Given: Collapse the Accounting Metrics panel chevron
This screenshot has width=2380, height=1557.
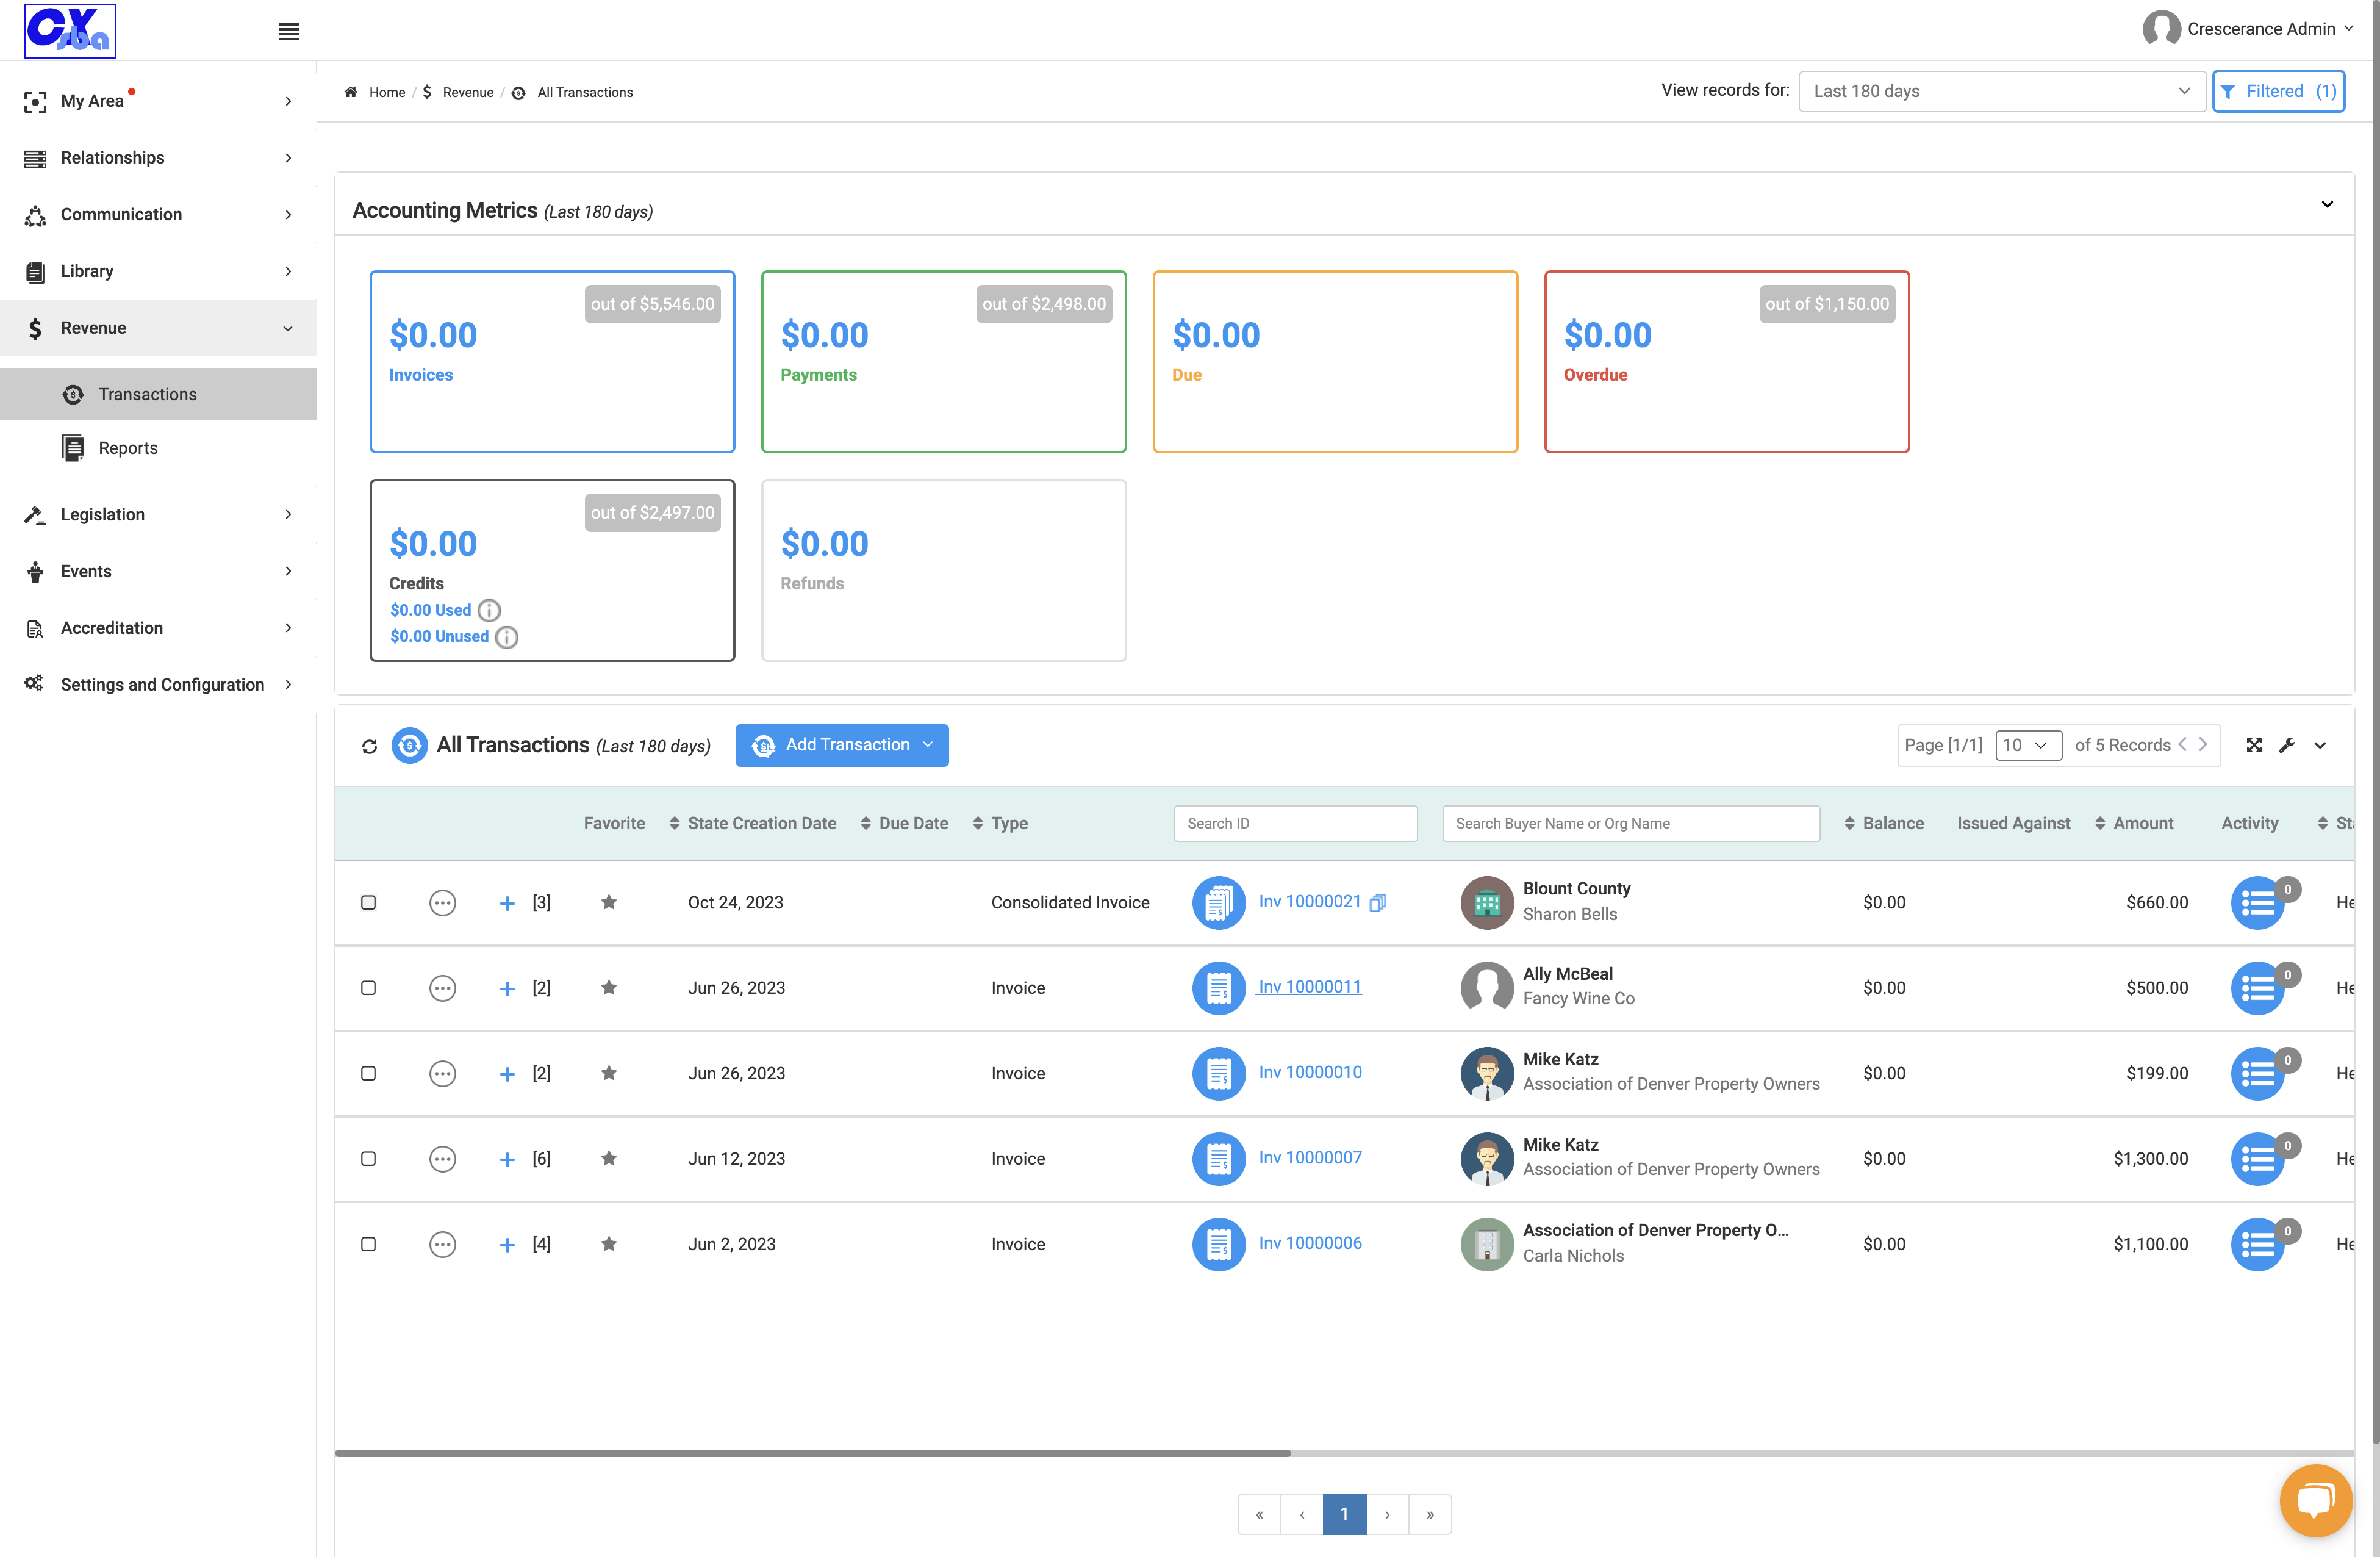Looking at the screenshot, I should click(x=2327, y=204).
